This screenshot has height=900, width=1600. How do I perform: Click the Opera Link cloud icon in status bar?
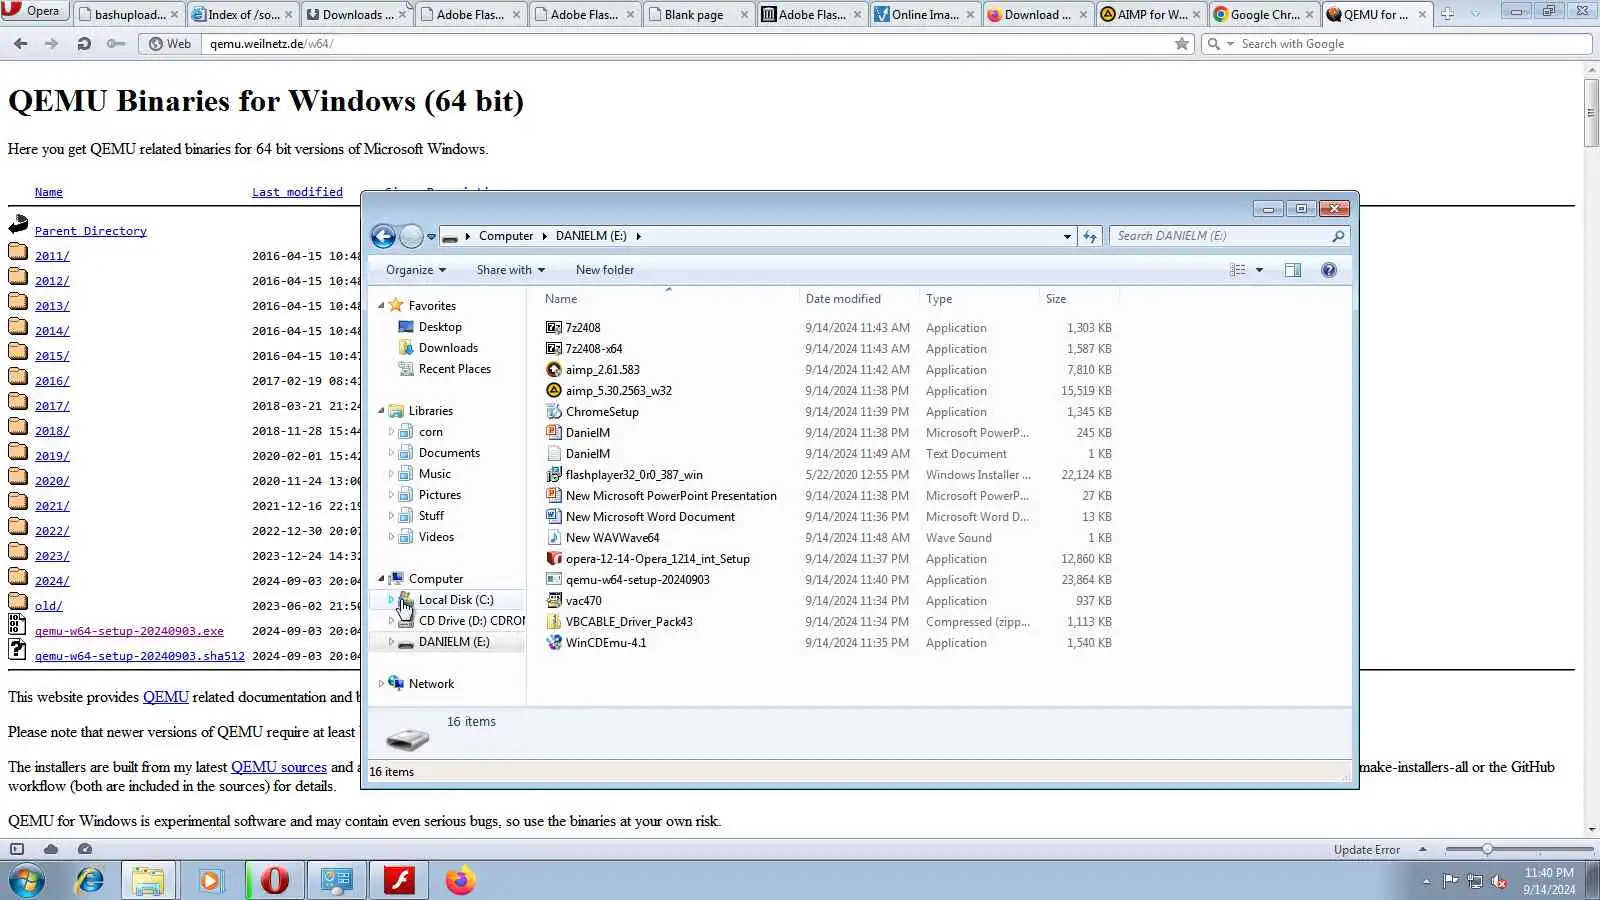tap(51, 849)
